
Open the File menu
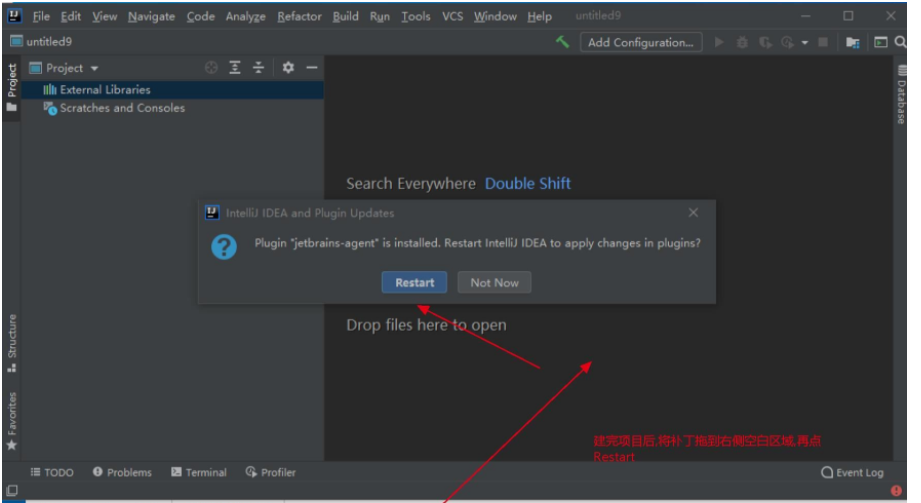[x=41, y=16]
